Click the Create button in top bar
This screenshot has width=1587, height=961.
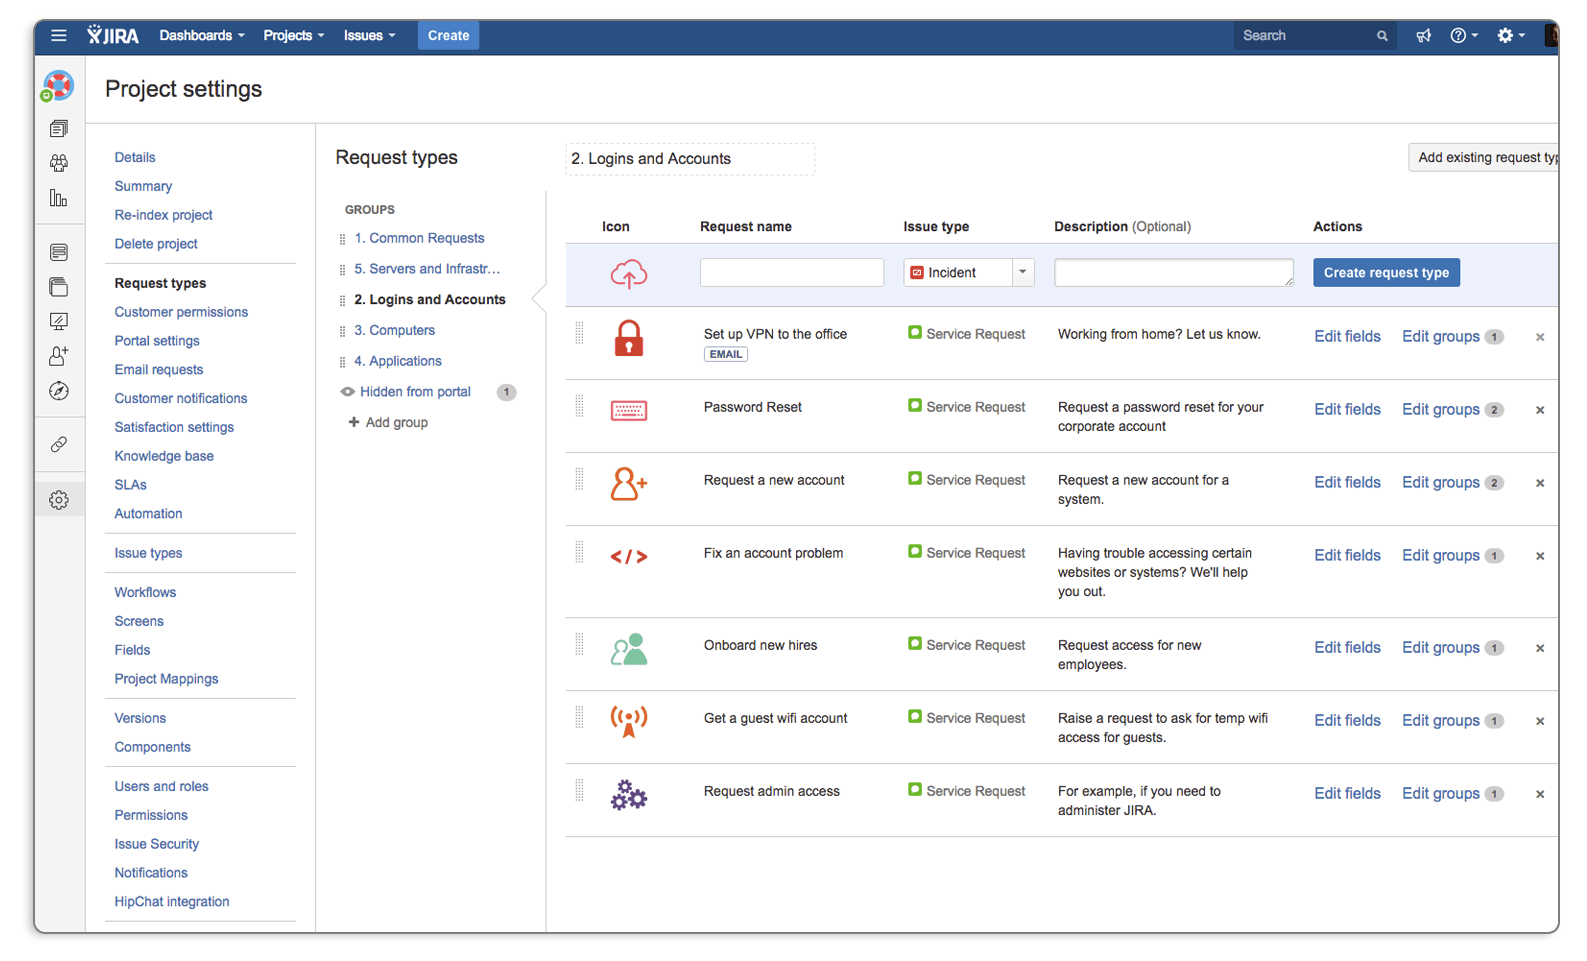coord(448,36)
